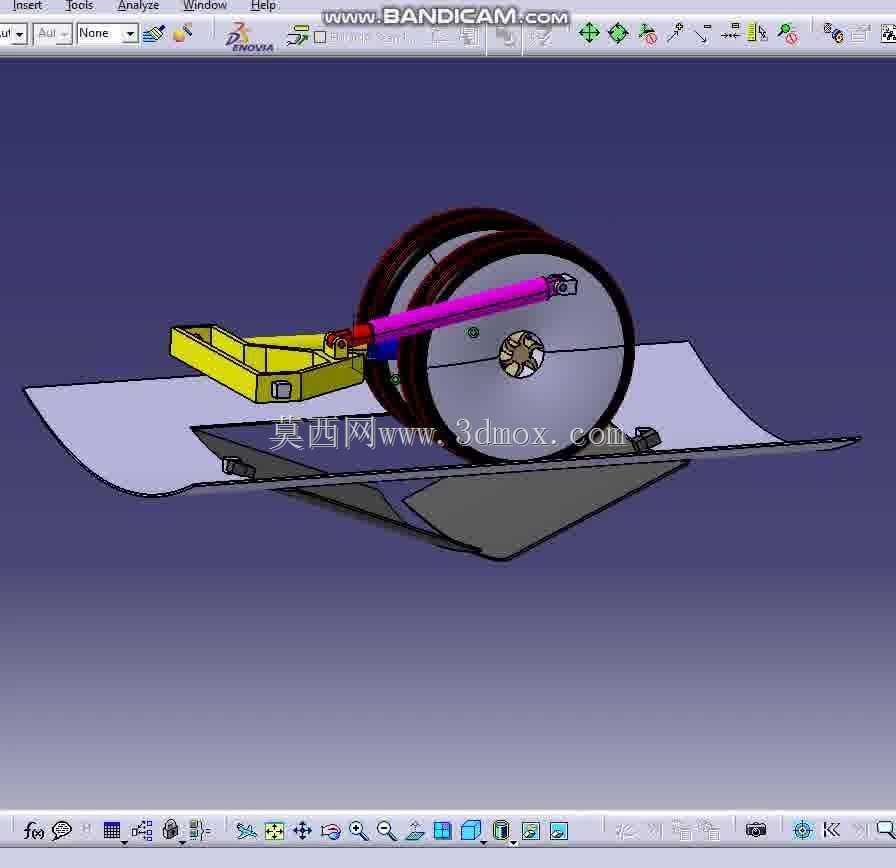This screenshot has width=896, height=868.
Task: Click the Zoom Out magnifier
Action: tap(387, 830)
